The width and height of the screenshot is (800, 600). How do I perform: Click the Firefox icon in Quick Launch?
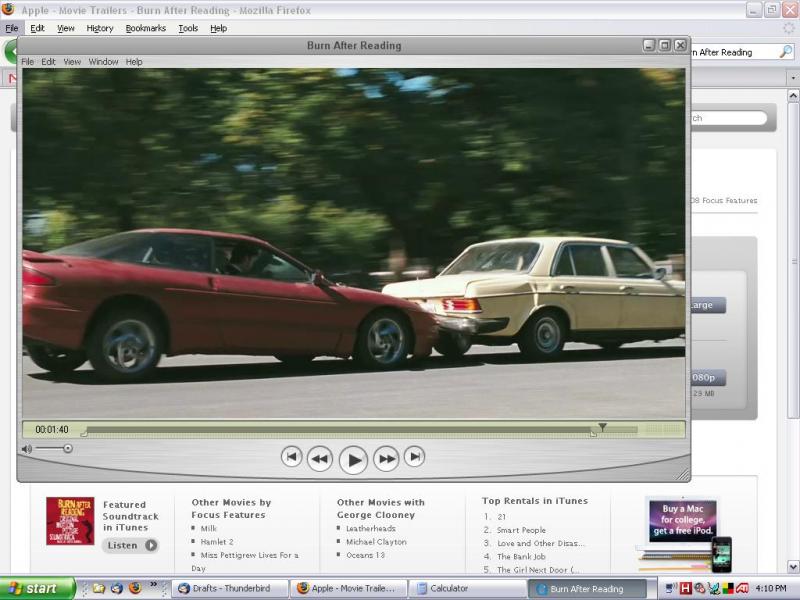click(x=134, y=588)
